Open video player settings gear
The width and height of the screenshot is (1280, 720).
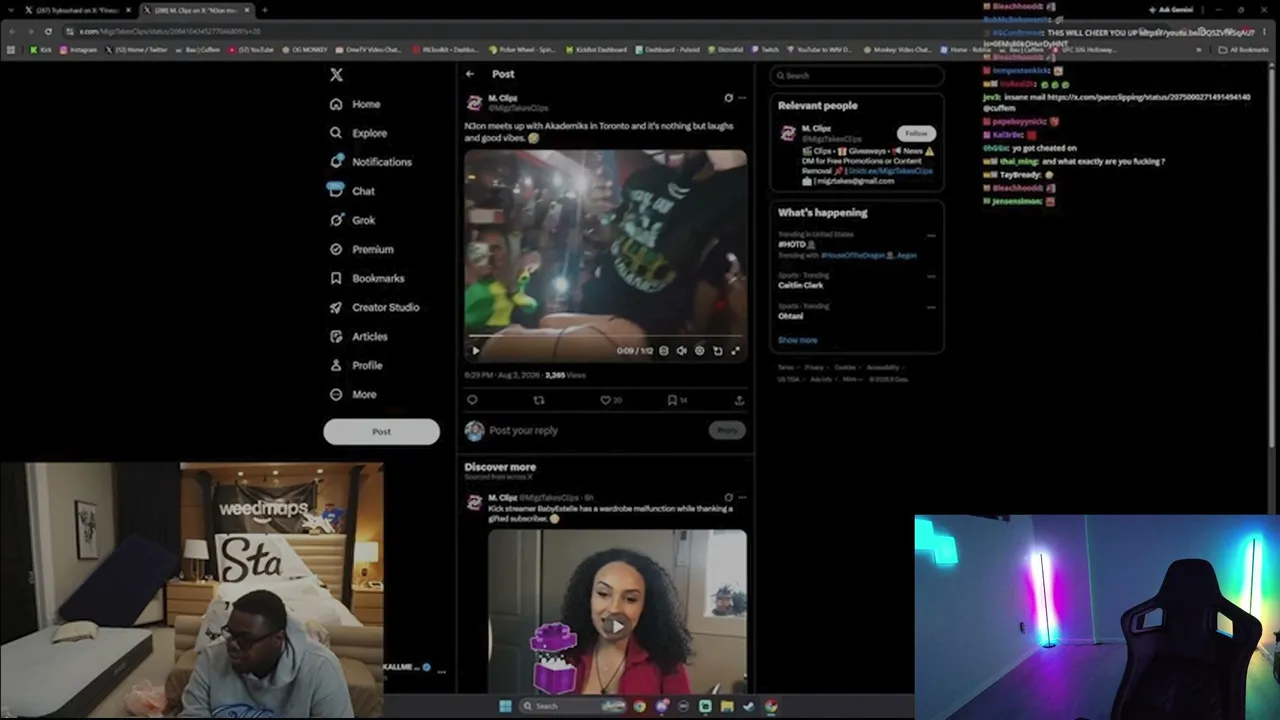point(700,351)
